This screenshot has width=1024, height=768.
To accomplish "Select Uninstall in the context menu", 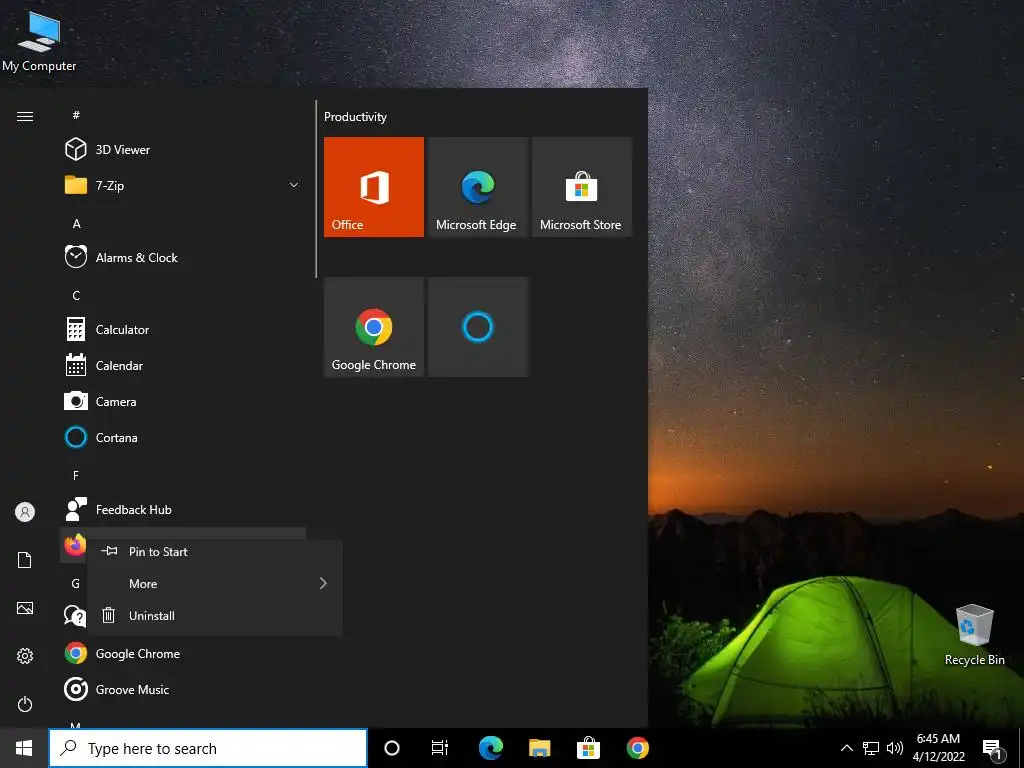I will point(215,616).
